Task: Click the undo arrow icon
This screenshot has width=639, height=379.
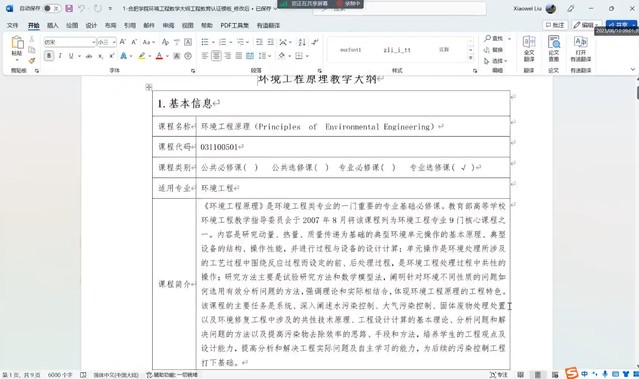Action: pos(82,8)
